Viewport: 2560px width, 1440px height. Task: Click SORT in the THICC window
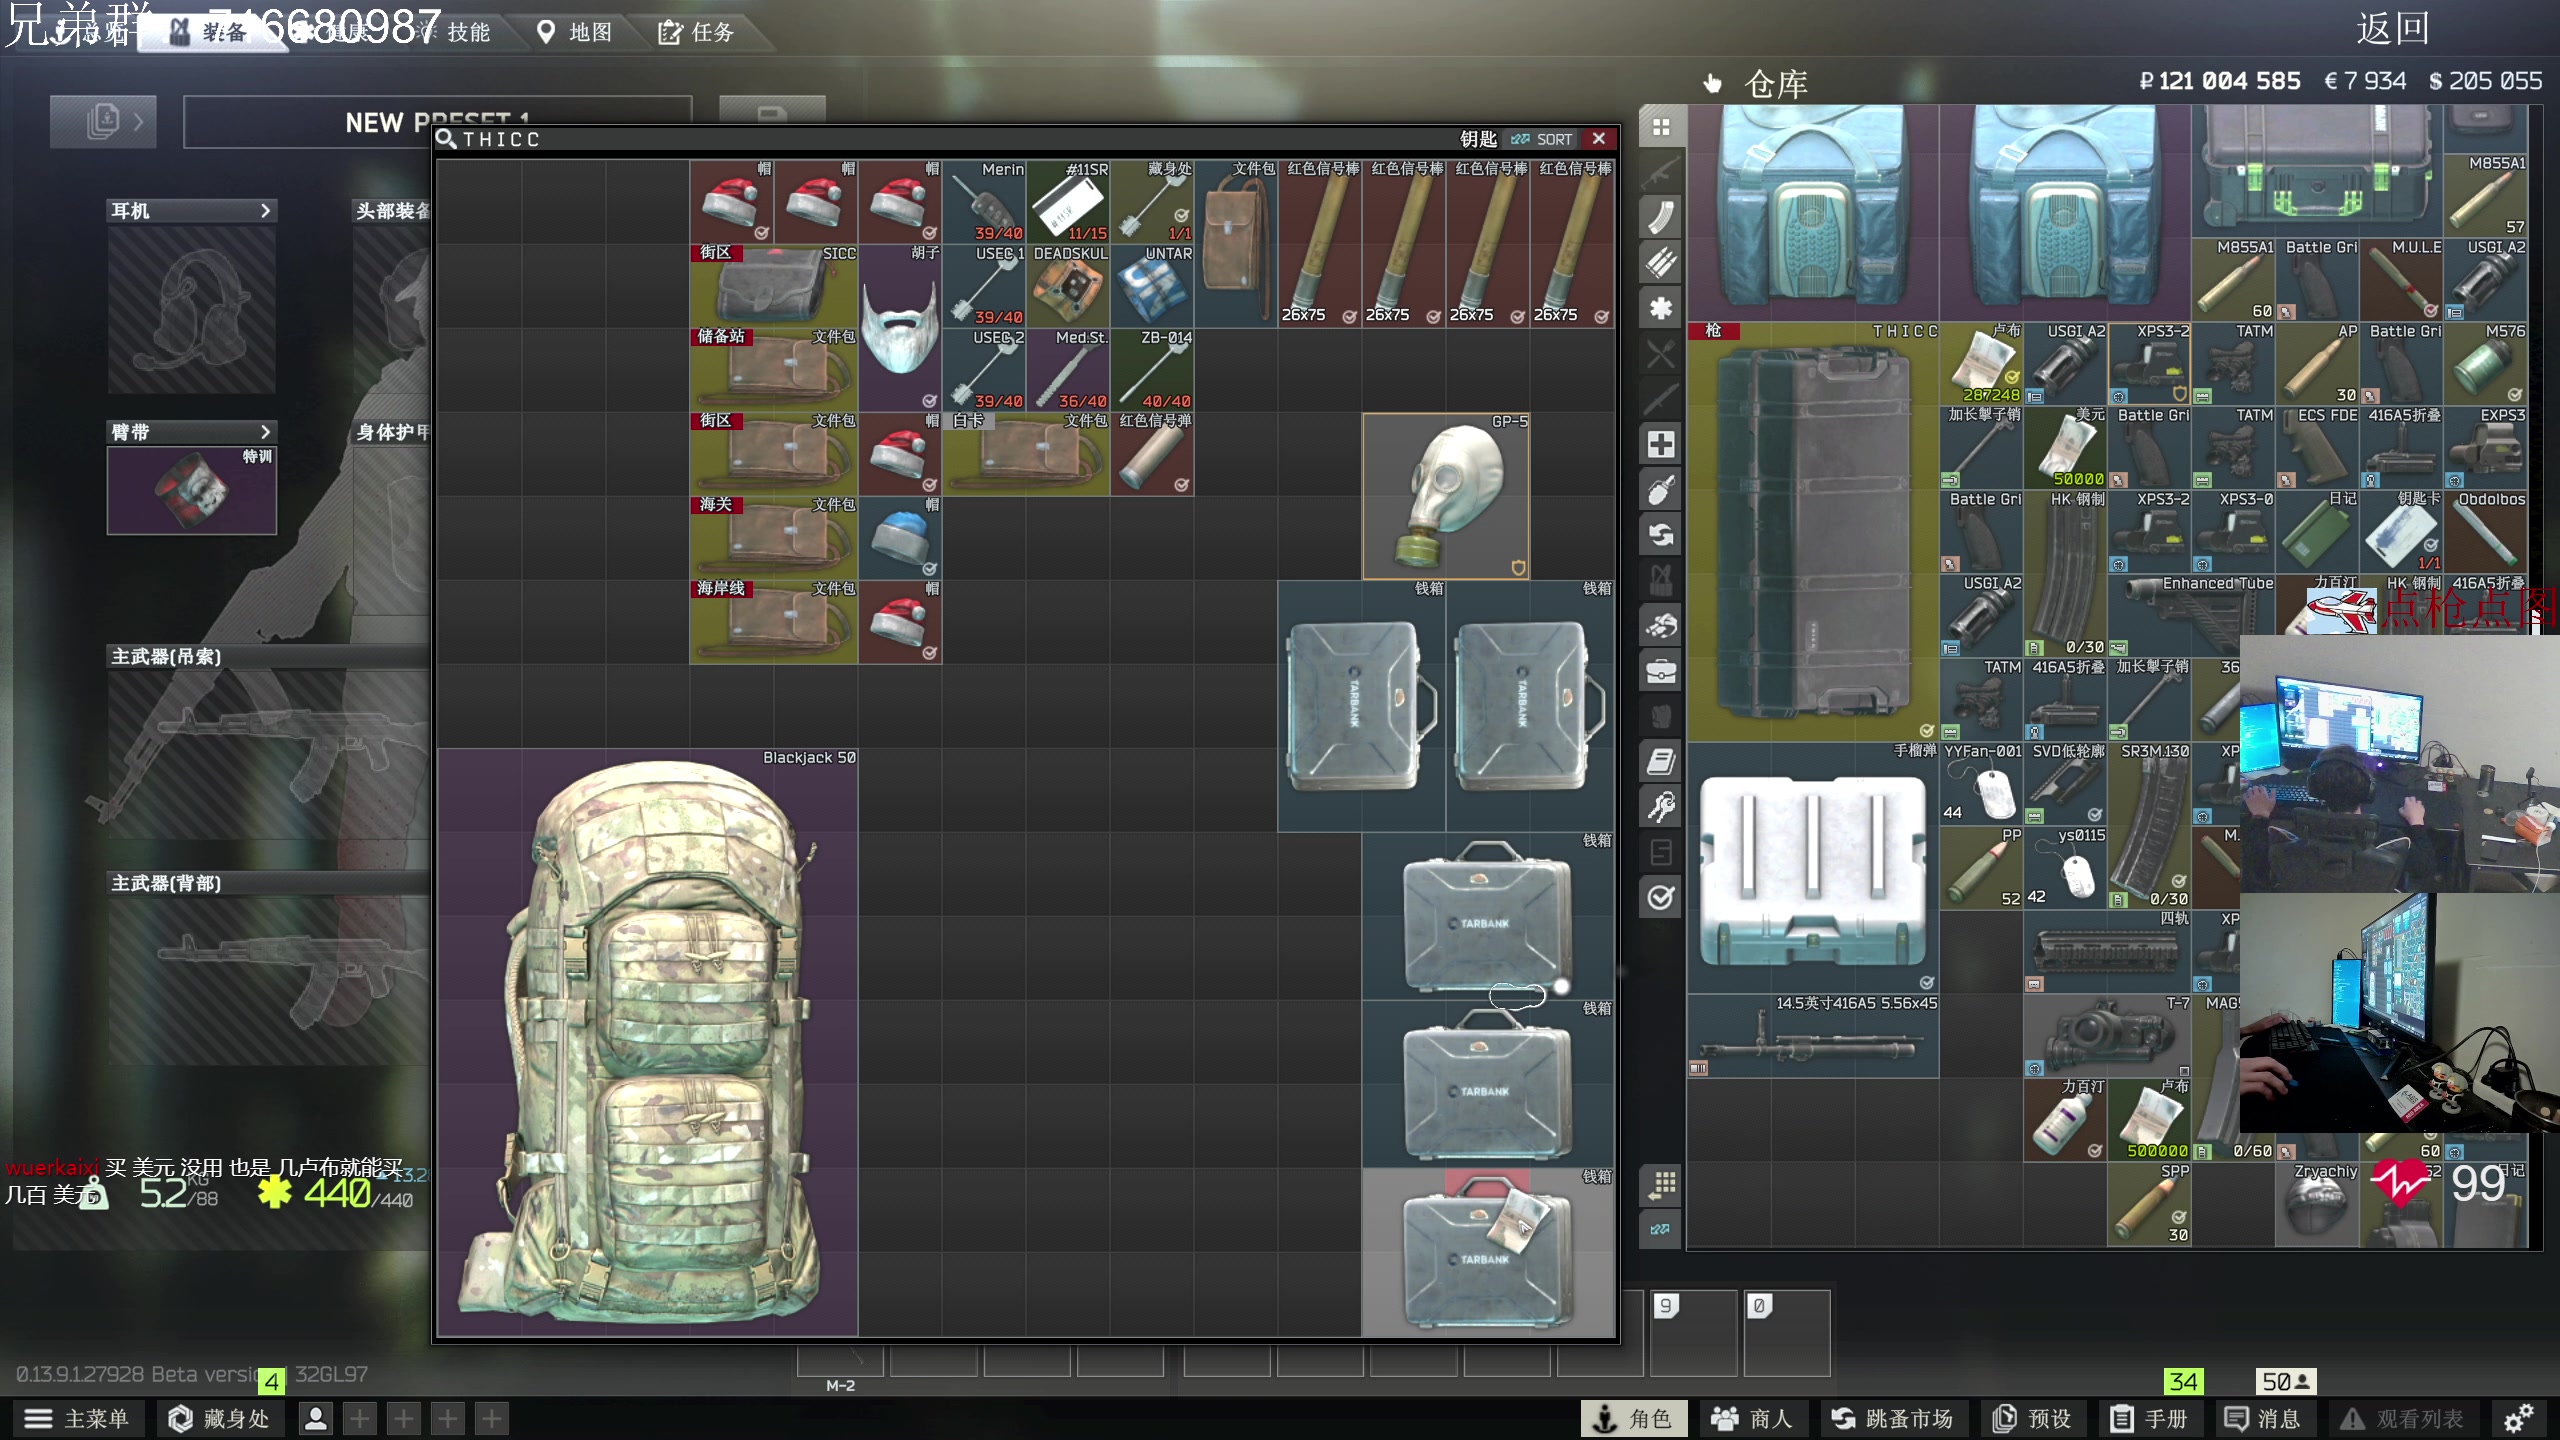pos(1542,139)
